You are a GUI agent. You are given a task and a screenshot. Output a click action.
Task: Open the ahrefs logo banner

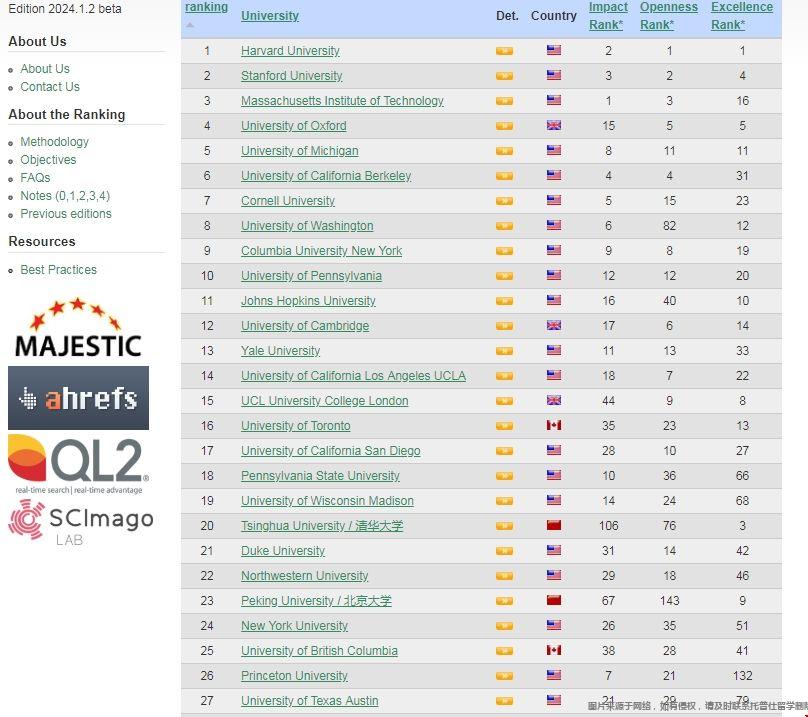(x=78, y=398)
